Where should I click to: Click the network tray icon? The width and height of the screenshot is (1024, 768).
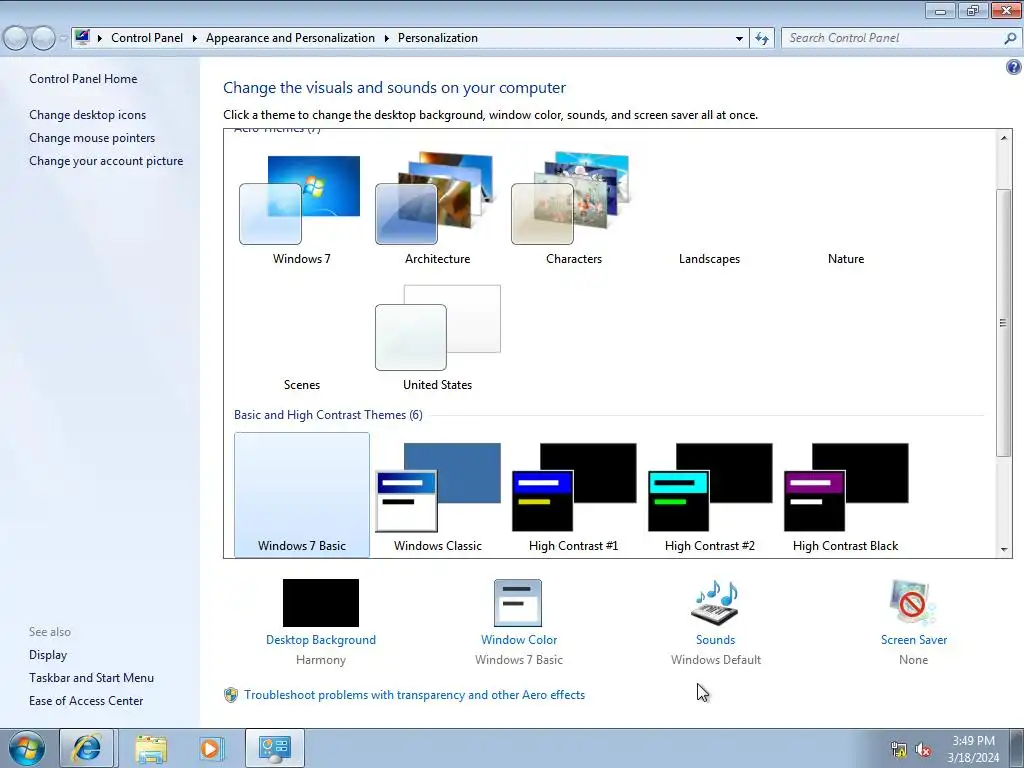click(899, 750)
